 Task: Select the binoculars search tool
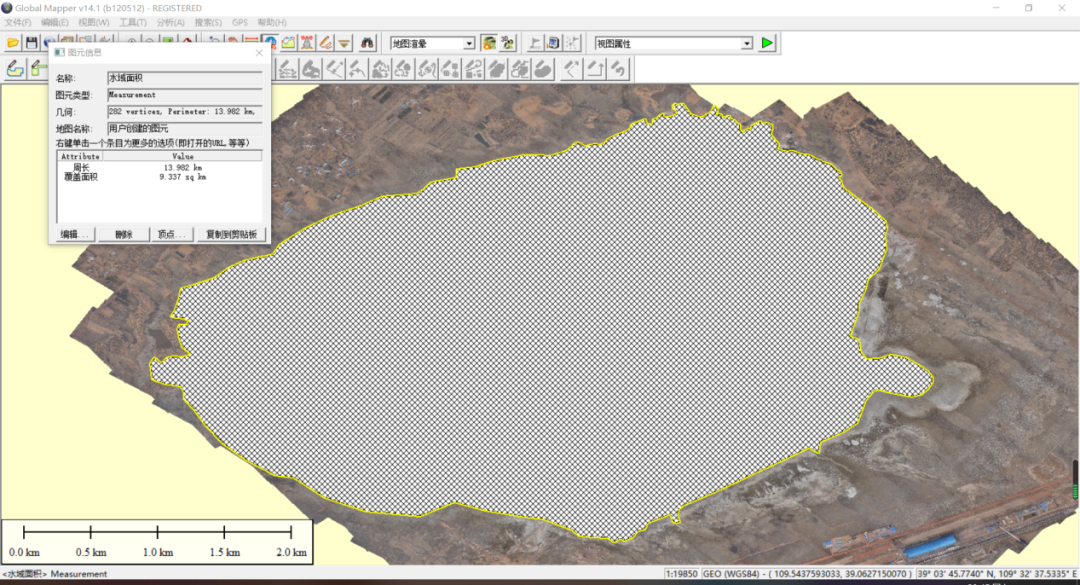[x=367, y=43]
